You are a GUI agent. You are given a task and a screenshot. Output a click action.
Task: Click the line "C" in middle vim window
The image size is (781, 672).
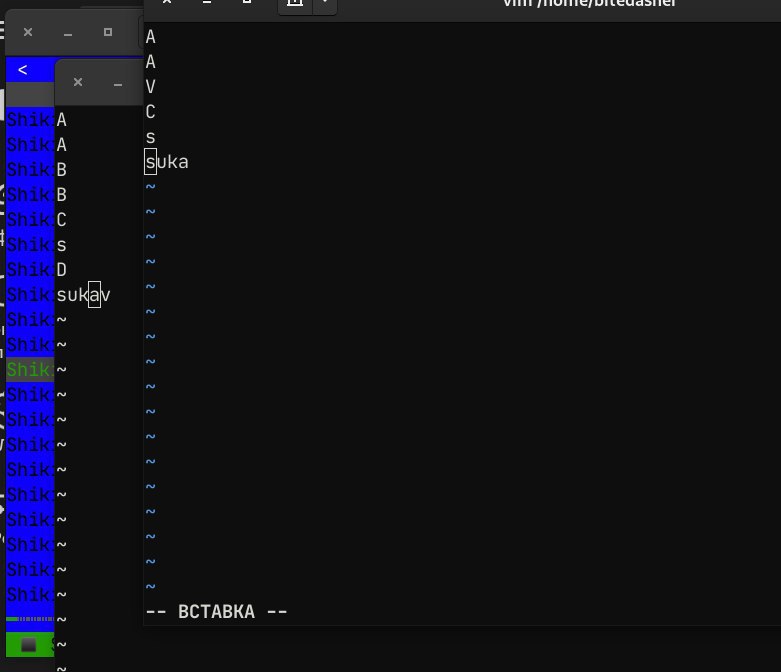pos(61,220)
